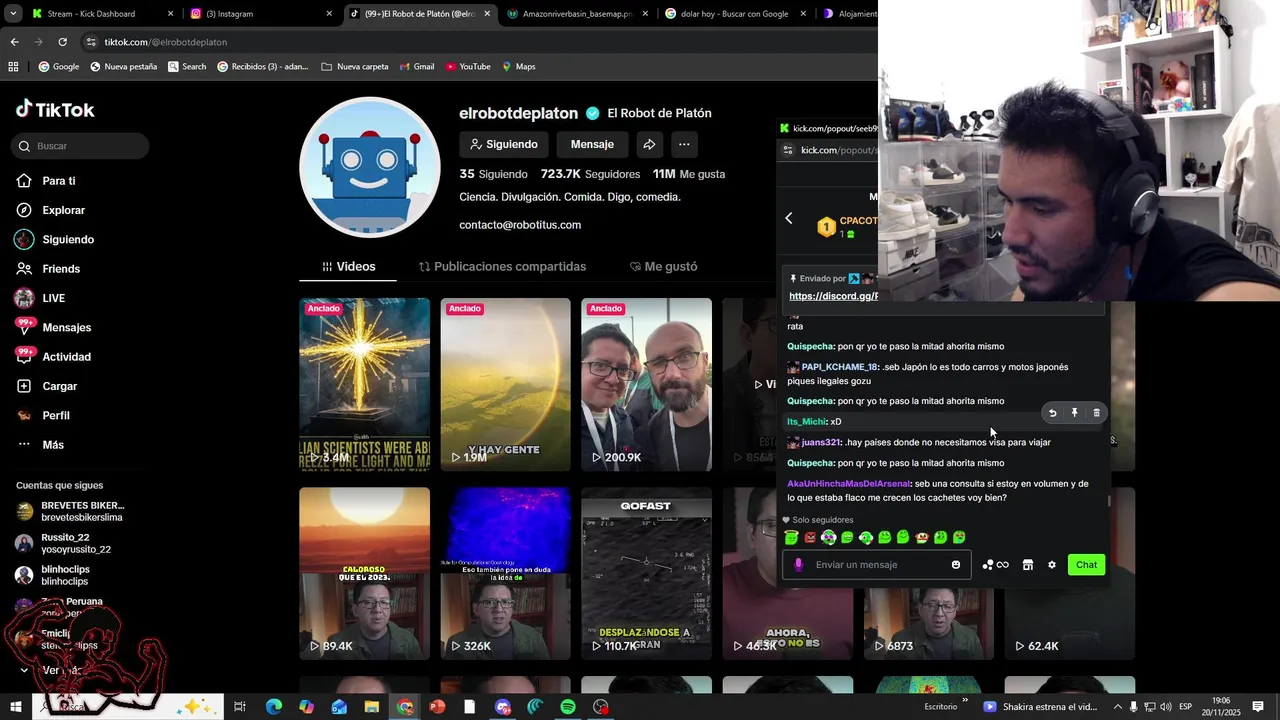Switch to Publicaciones compartidas tab
The image size is (1280, 720).
[x=502, y=267]
